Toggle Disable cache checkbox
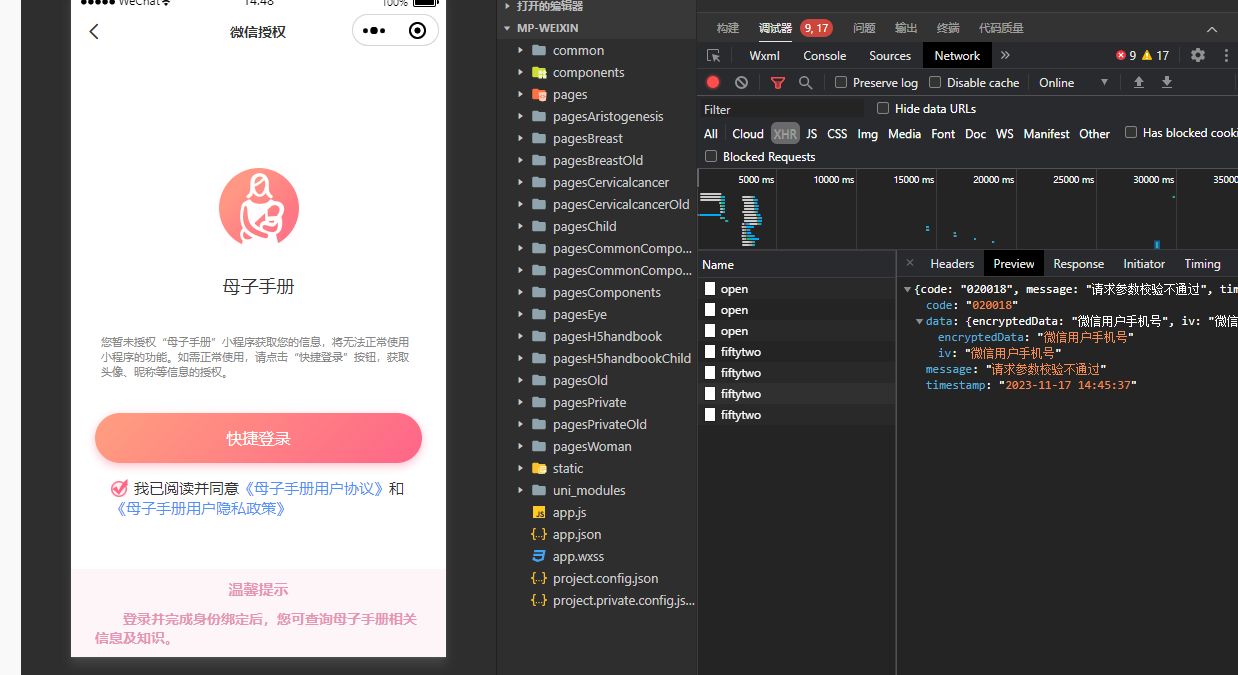 tap(935, 83)
